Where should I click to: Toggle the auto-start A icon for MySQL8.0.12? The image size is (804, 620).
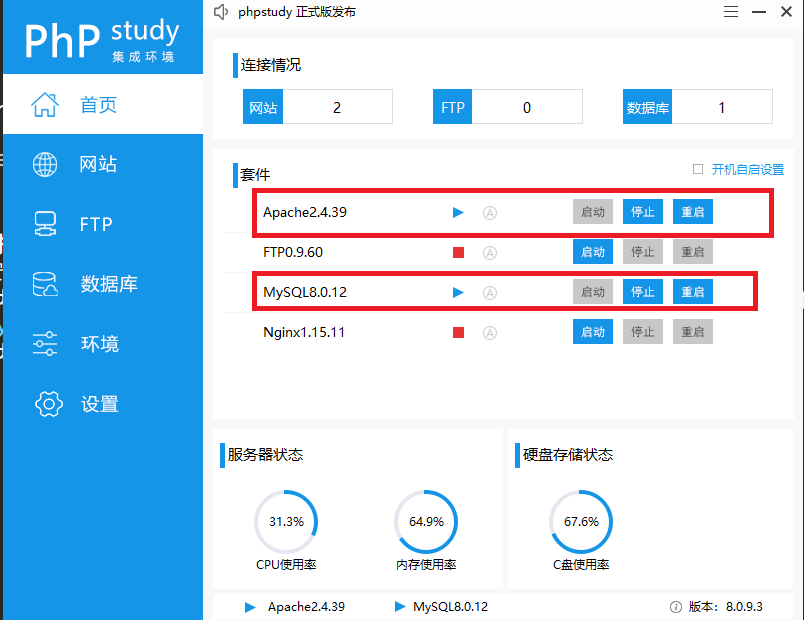click(490, 293)
